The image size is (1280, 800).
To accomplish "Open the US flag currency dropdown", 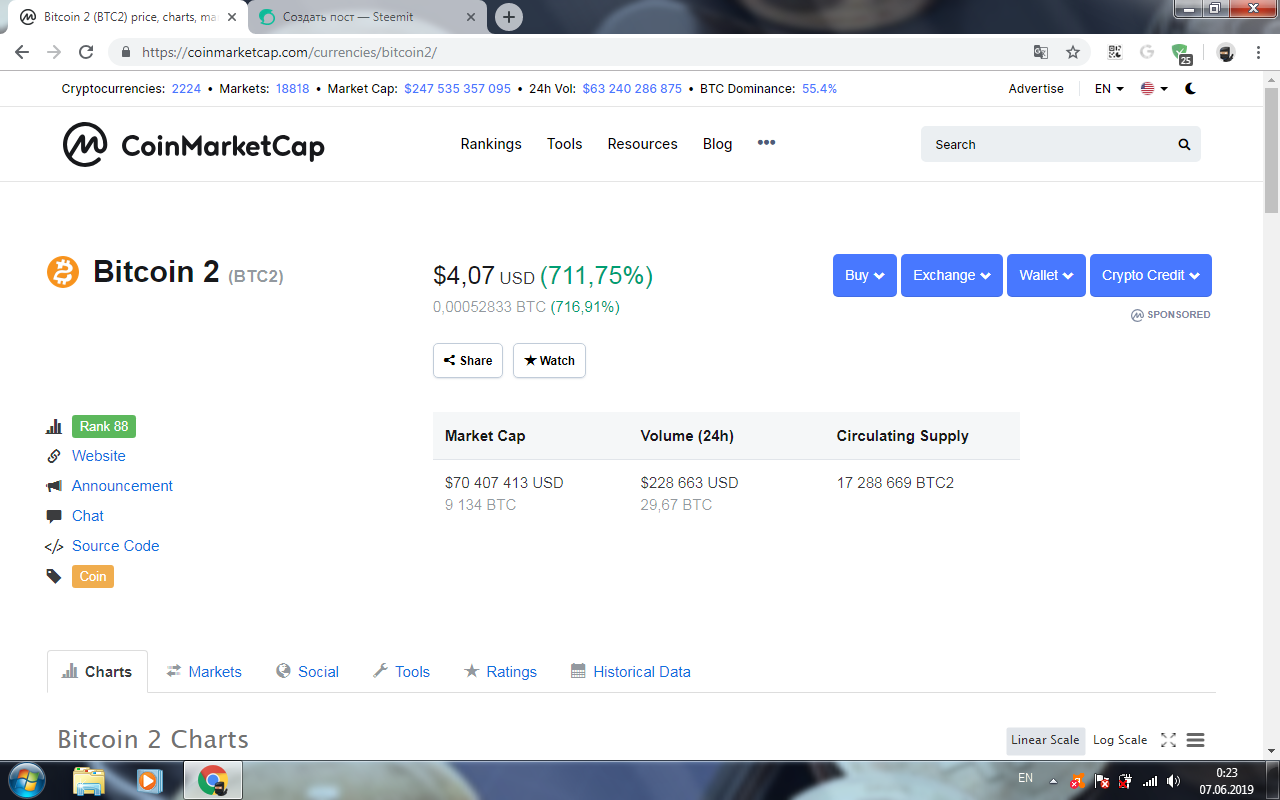I will point(1154,88).
